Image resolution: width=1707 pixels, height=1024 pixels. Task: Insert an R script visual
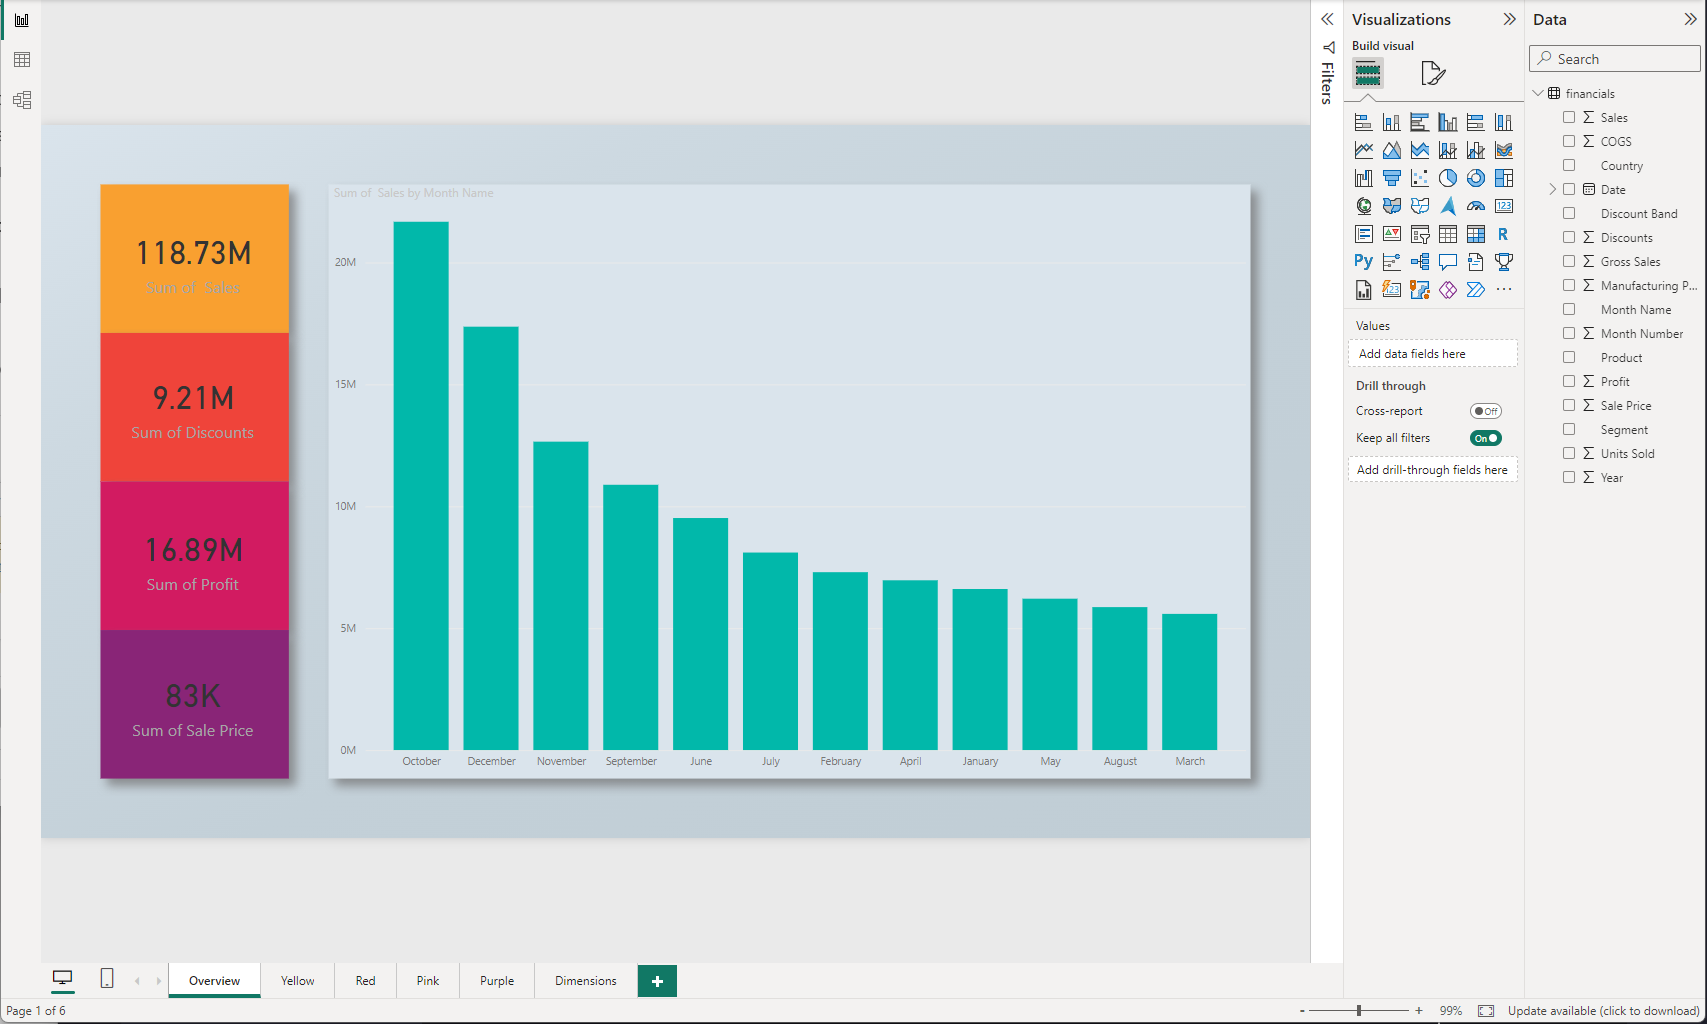click(x=1504, y=234)
